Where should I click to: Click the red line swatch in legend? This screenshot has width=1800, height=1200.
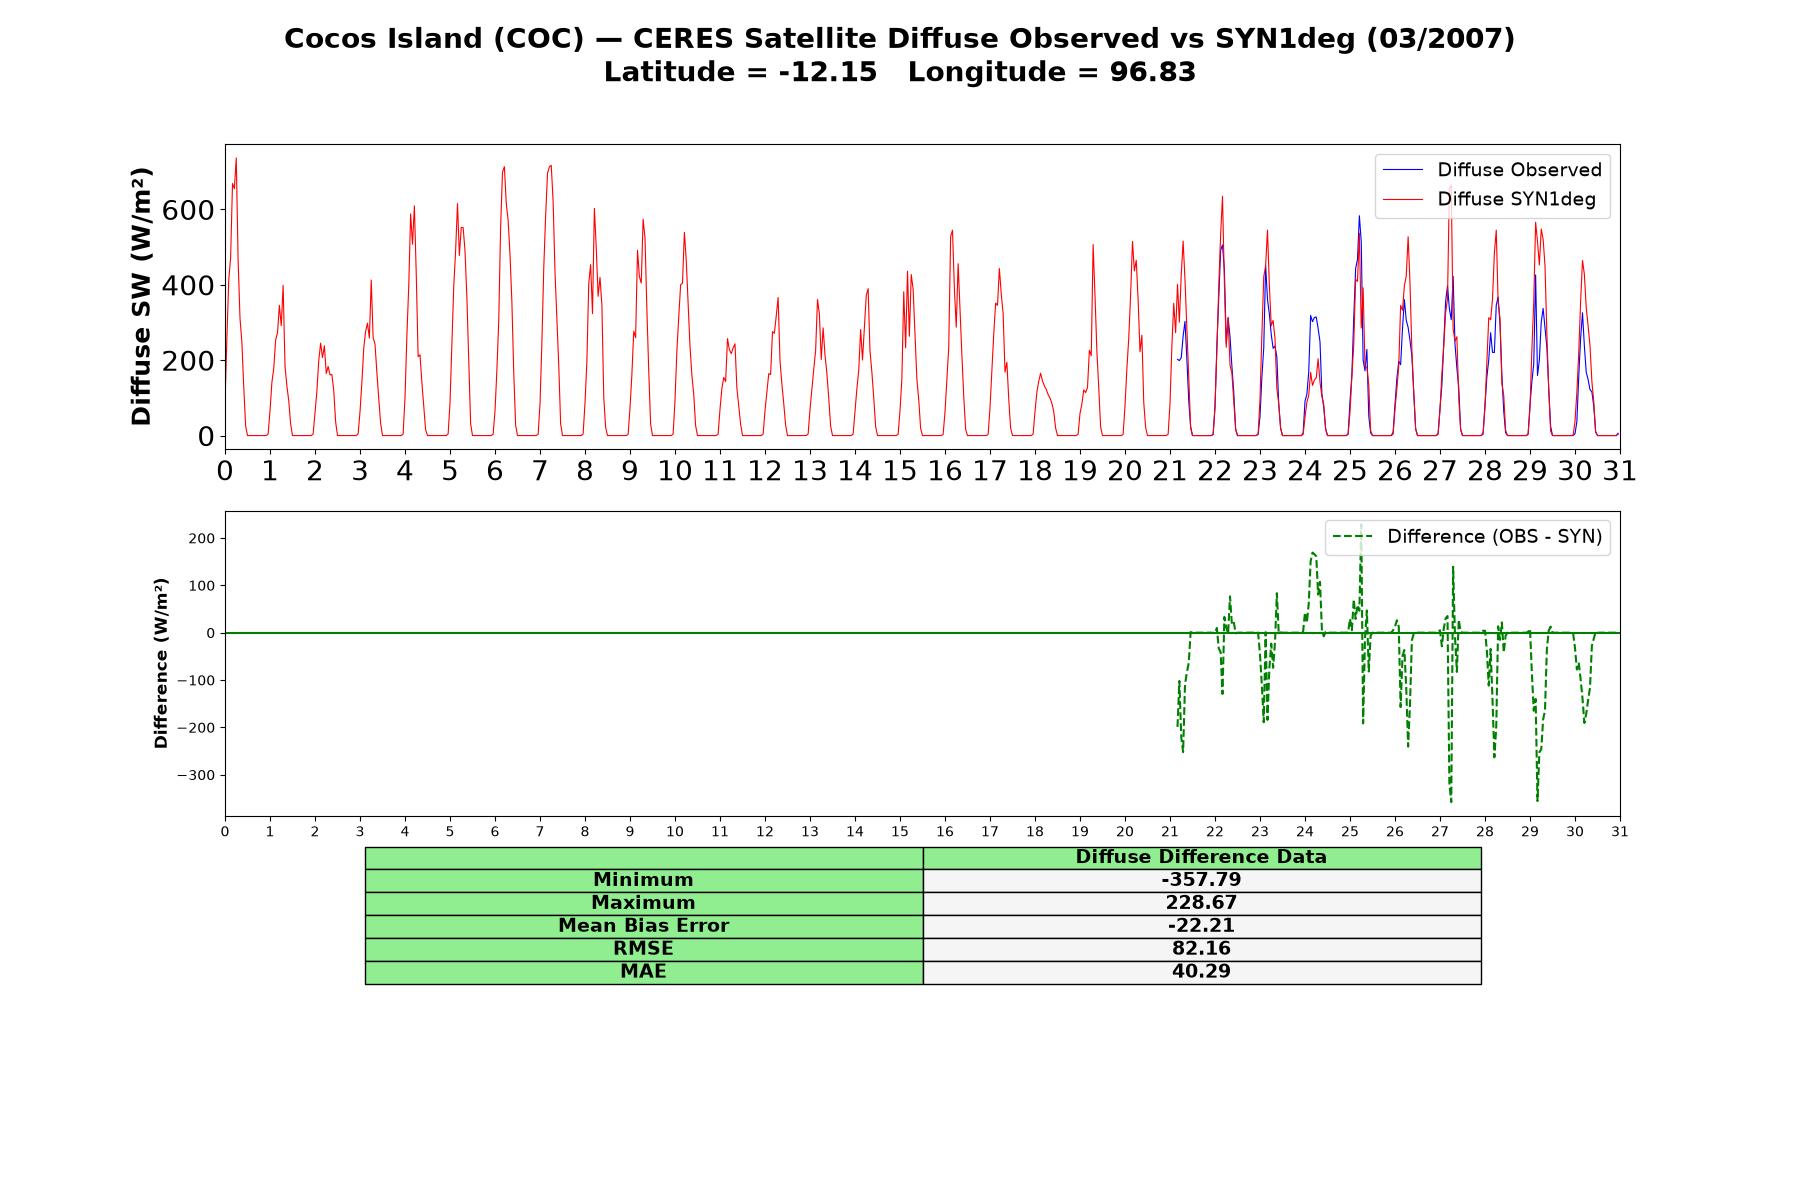coord(1402,200)
